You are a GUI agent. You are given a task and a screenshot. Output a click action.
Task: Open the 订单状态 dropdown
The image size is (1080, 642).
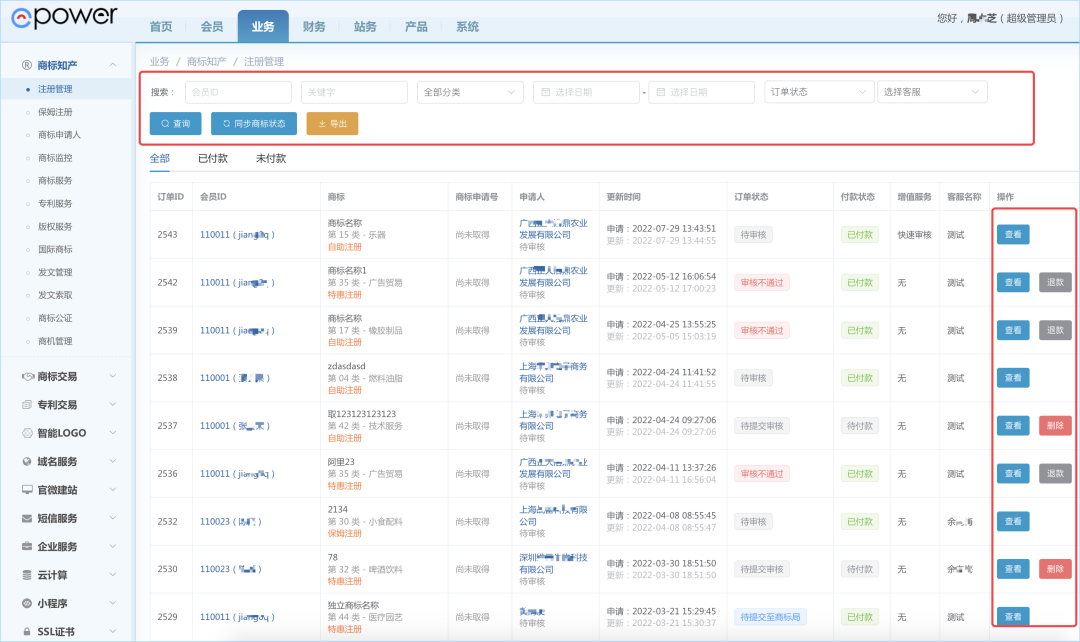[x=819, y=92]
